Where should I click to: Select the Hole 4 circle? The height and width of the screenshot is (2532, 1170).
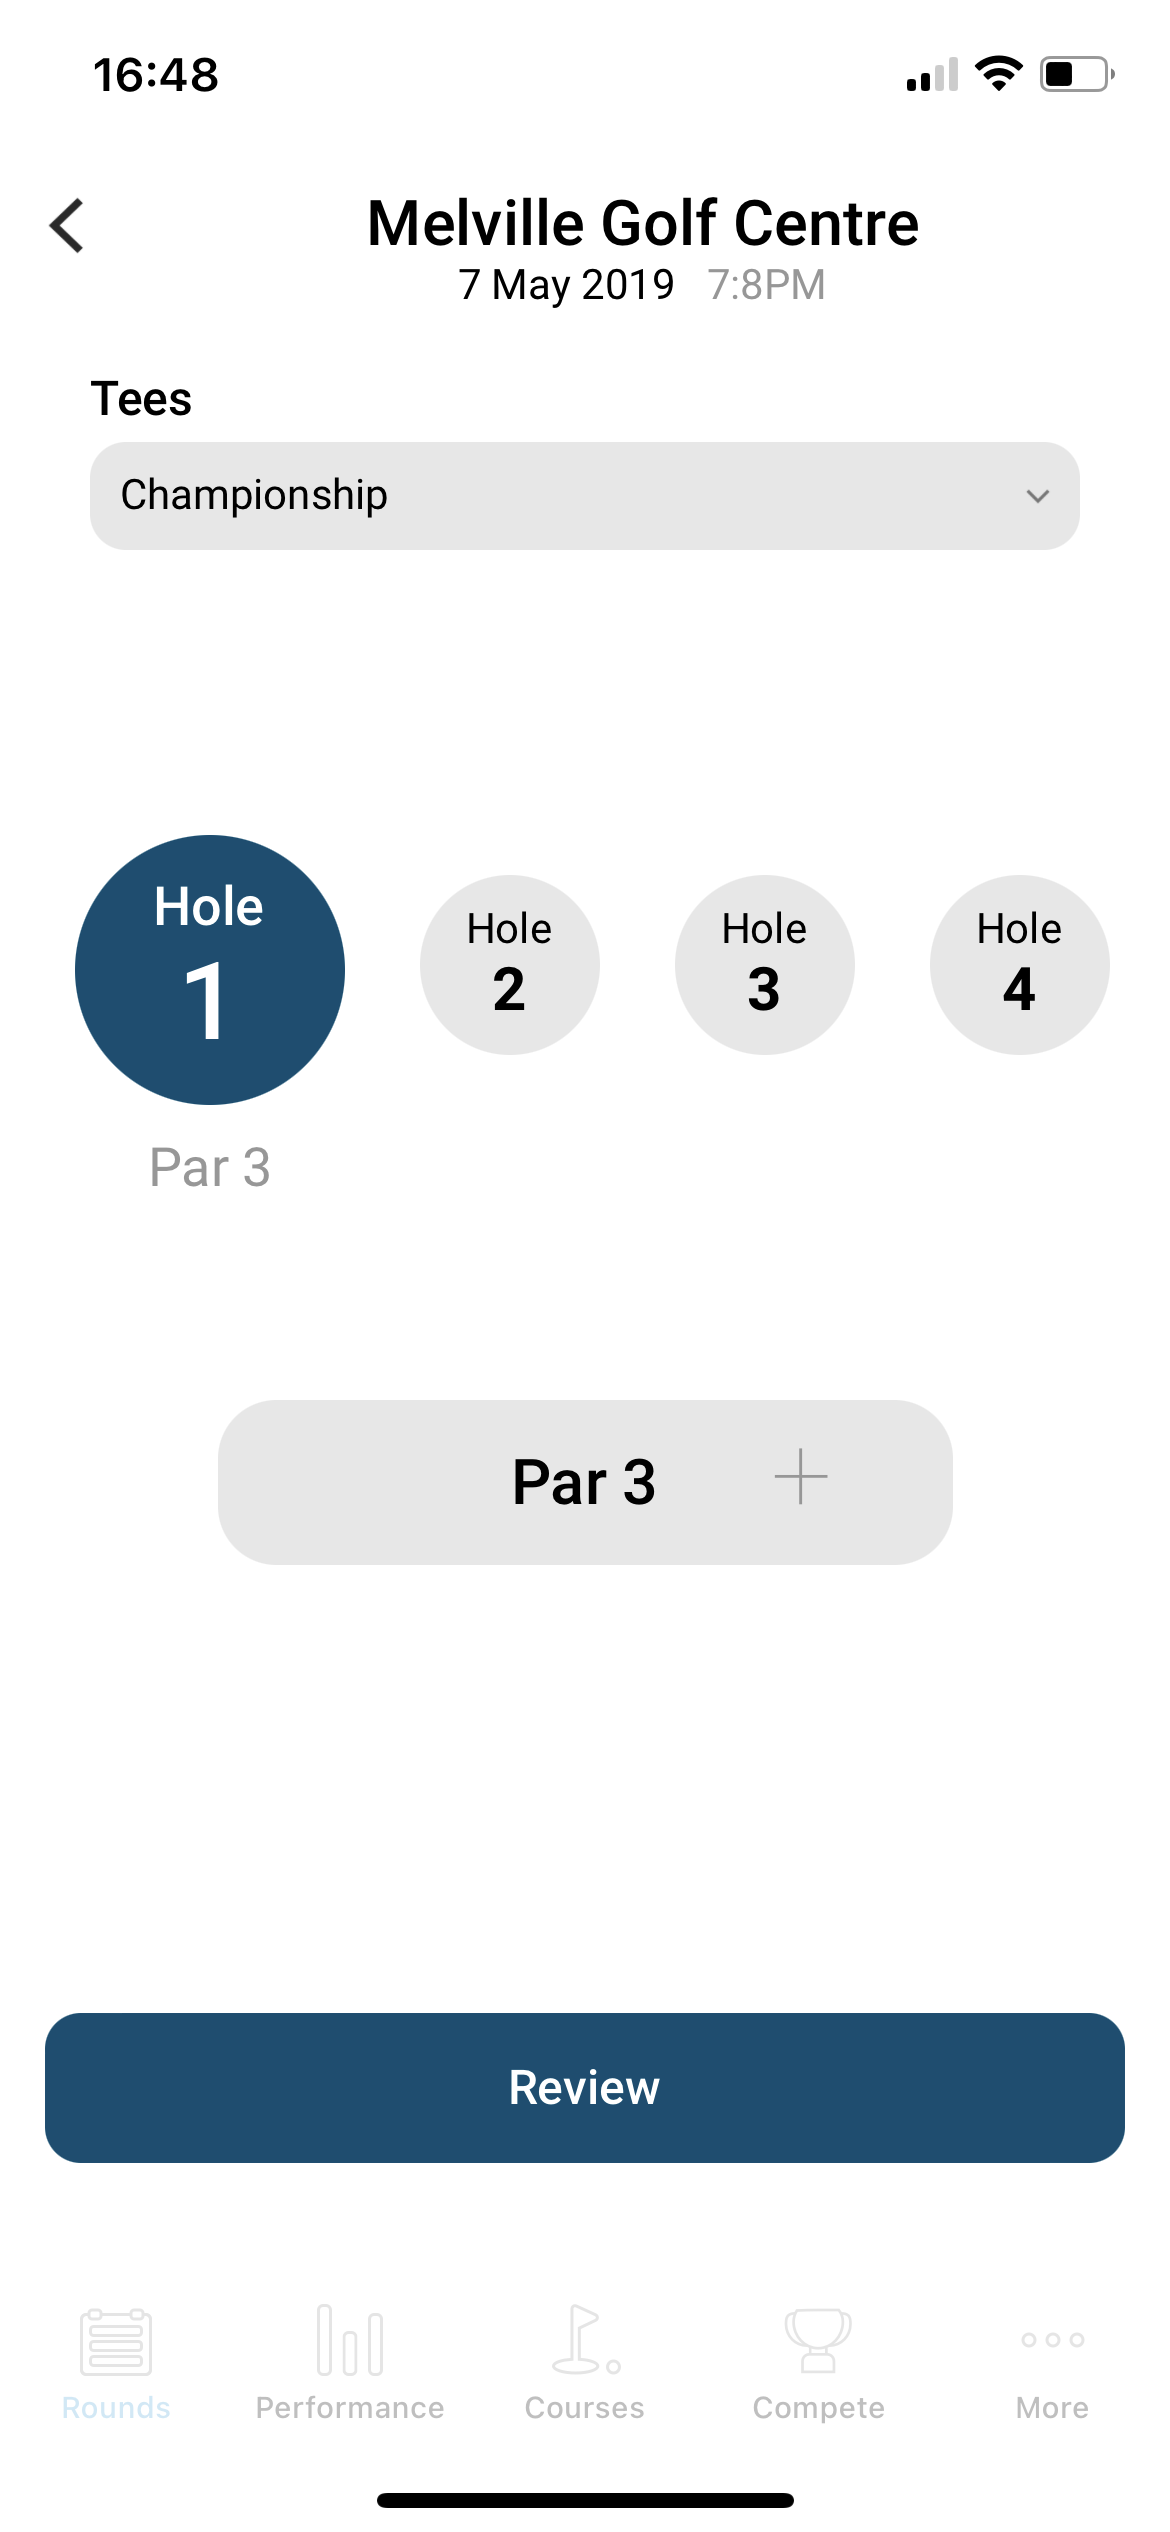click(1020, 965)
